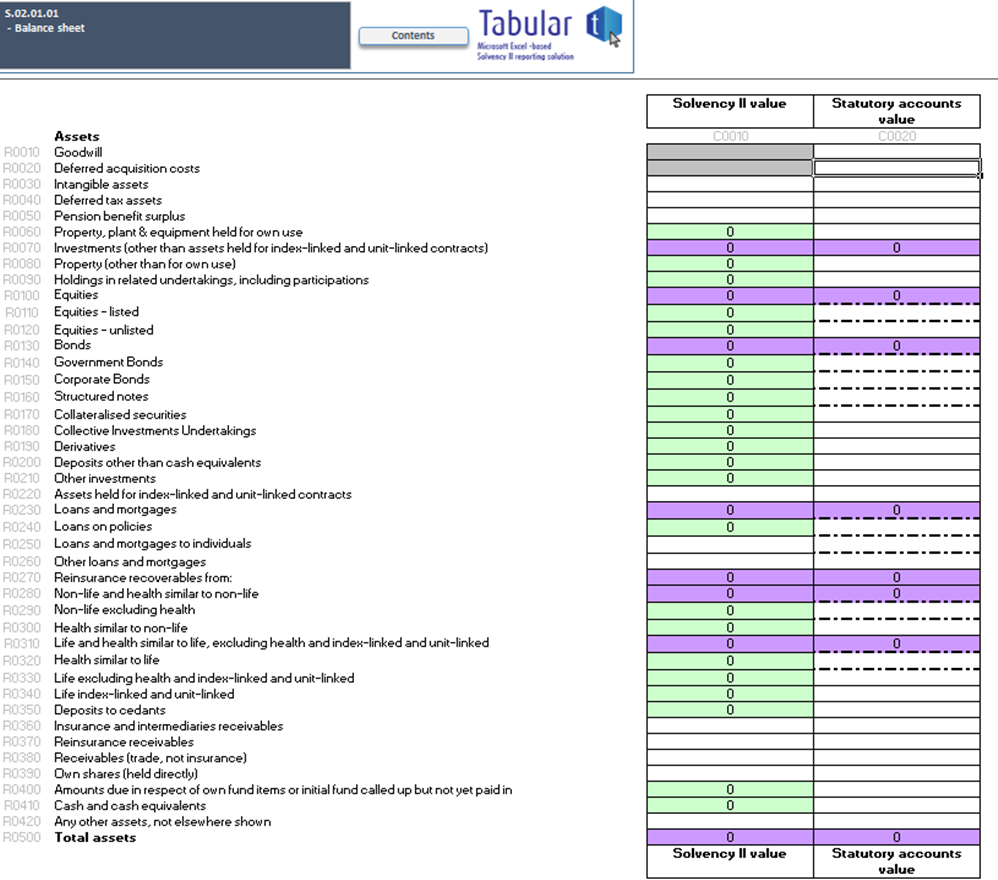Click the Deferred acquisition costs statutory value cell
This screenshot has height=880, width=998.
point(895,168)
